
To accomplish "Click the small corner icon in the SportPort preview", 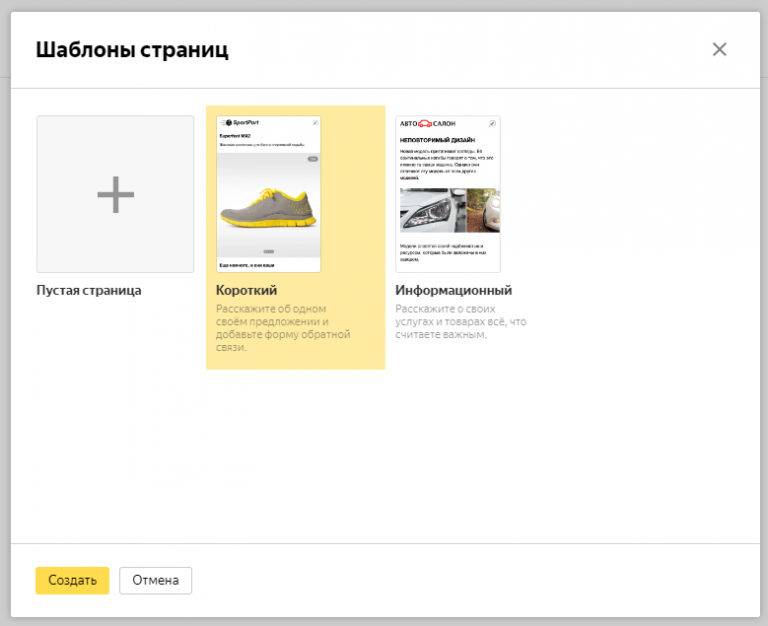I will click(314, 123).
